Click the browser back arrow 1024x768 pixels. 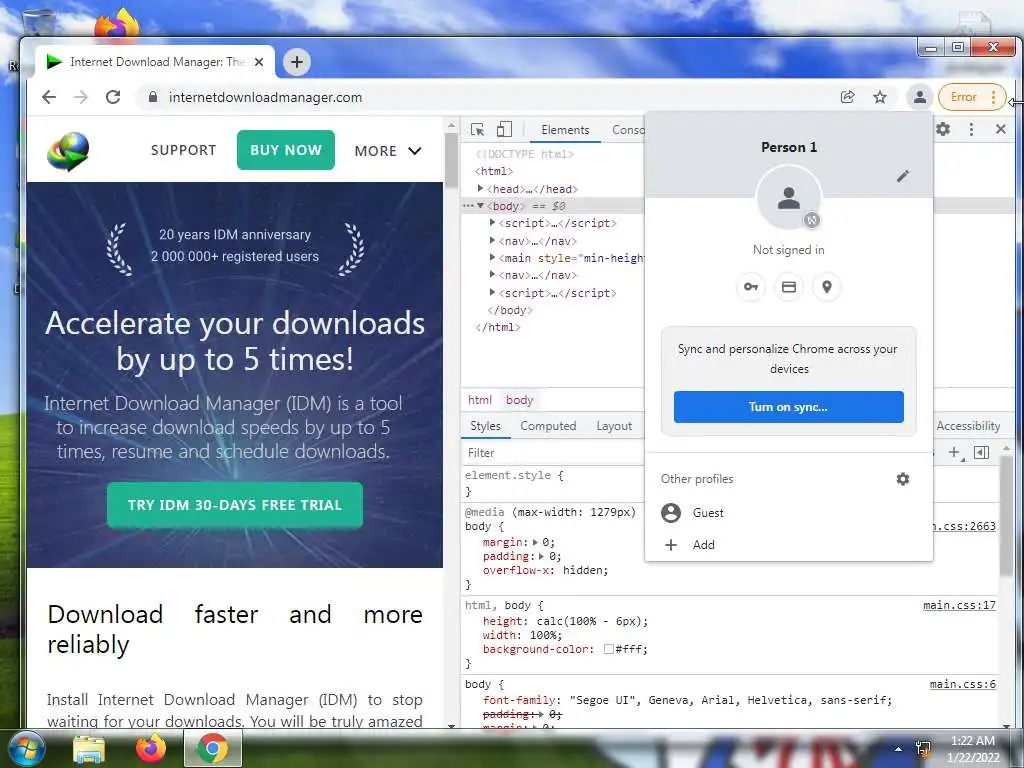click(x=49, y=97)
